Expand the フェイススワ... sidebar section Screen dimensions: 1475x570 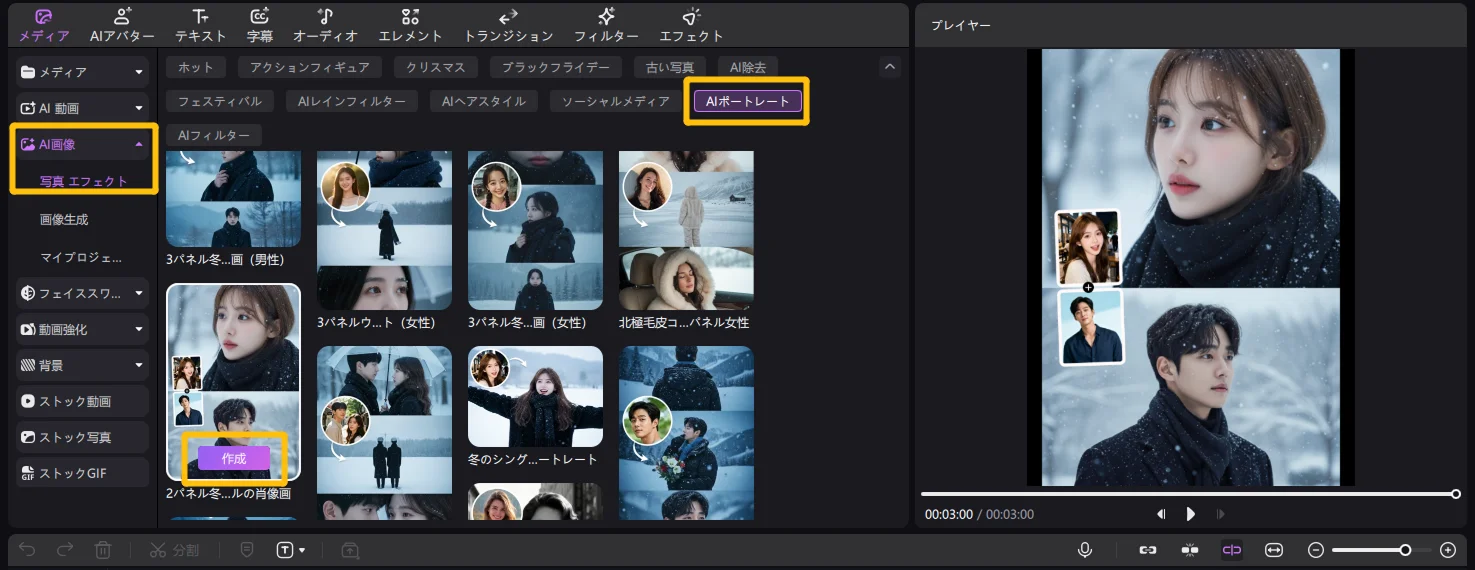82,293
